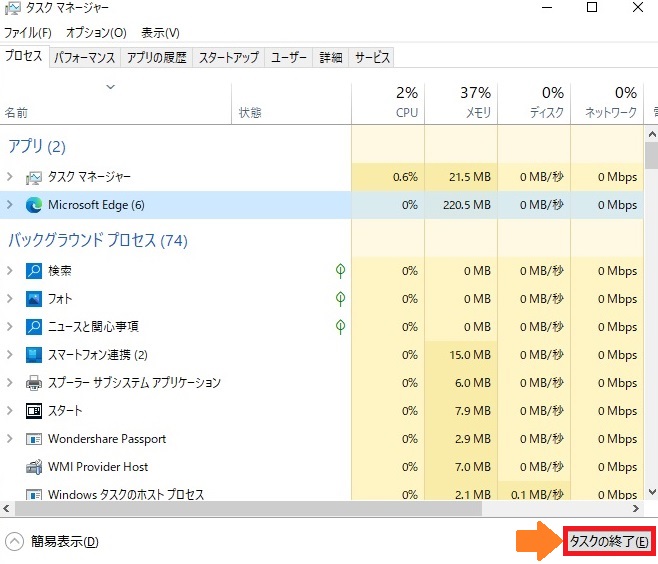Click the バックグラウンド プロセス (74) heading
Image resolution: width=658 pixels, height=564 pixels.
coord(98,240)
